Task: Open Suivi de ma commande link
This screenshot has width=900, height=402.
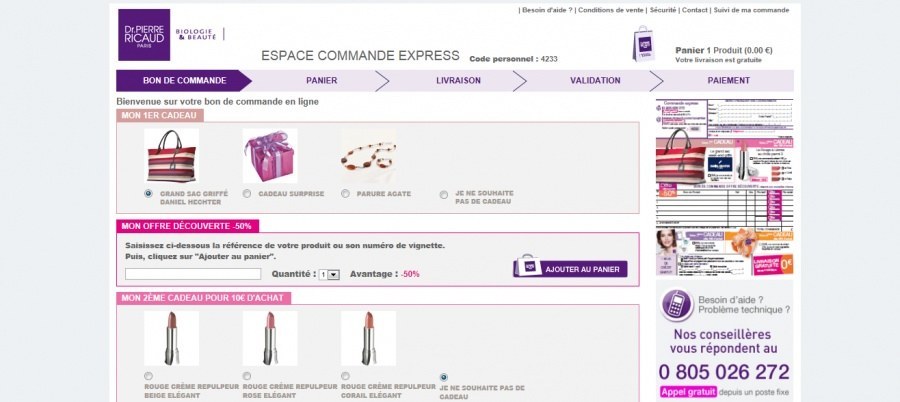Action: pyautogui.click(x=751, y=10)
